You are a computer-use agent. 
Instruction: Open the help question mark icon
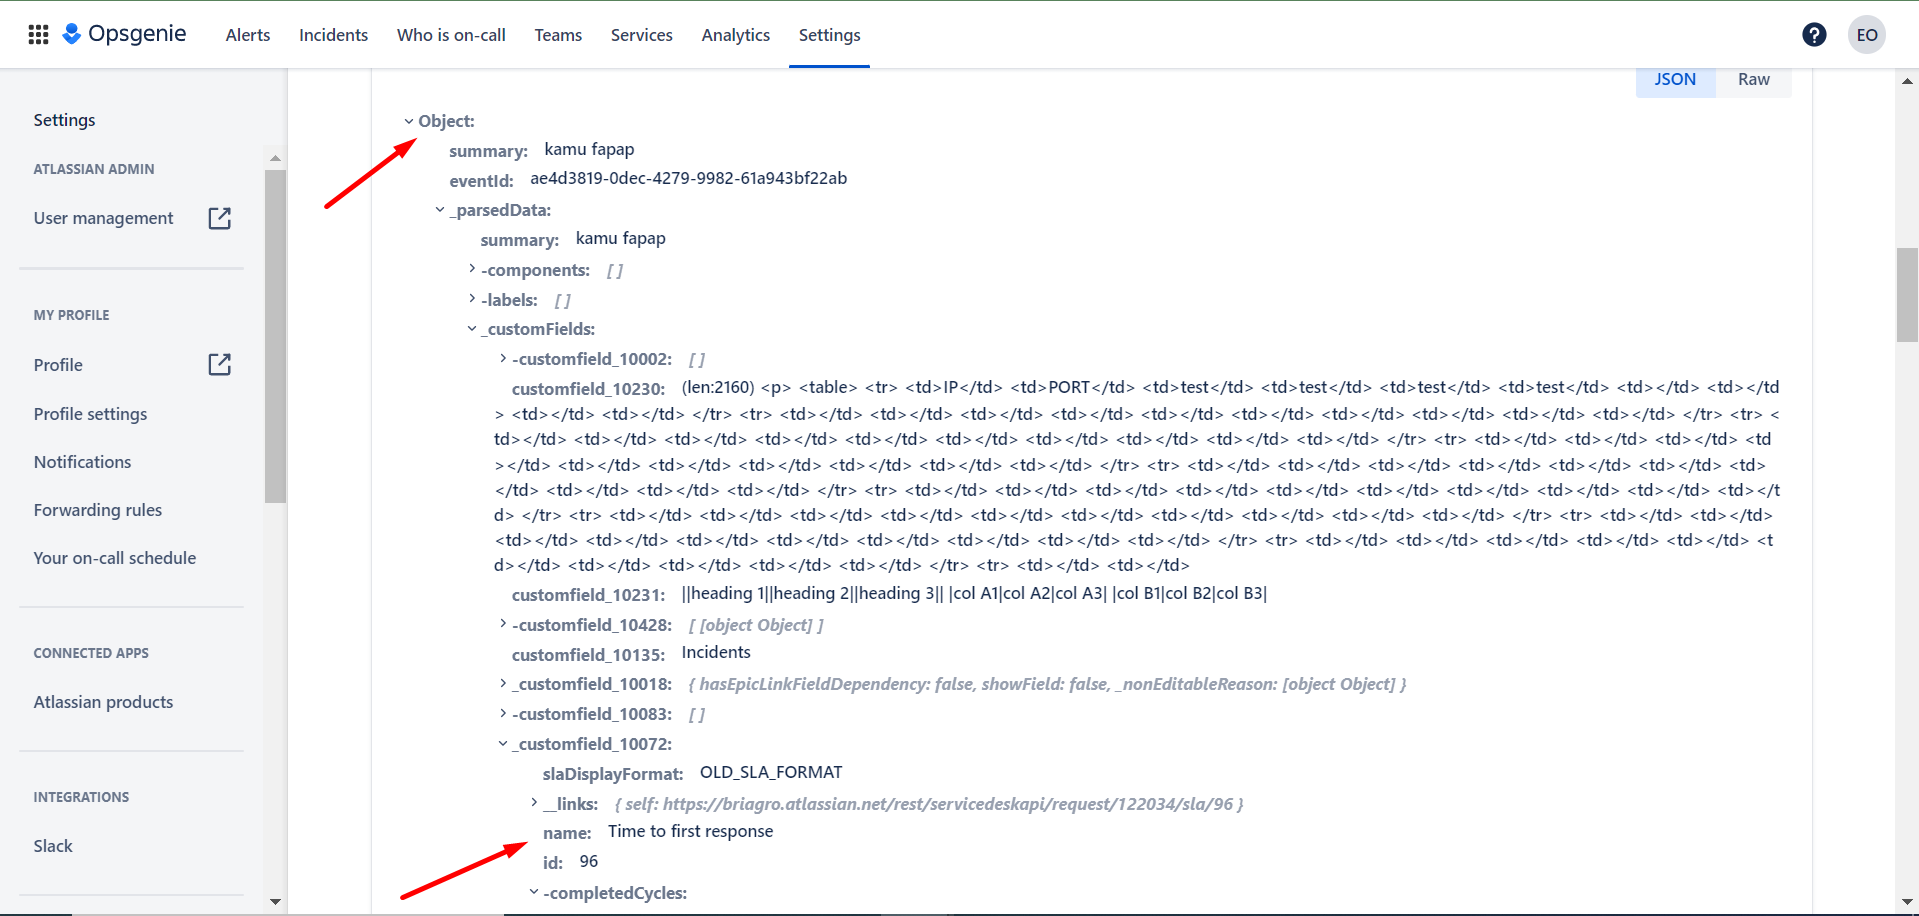tap(1813, 34)
